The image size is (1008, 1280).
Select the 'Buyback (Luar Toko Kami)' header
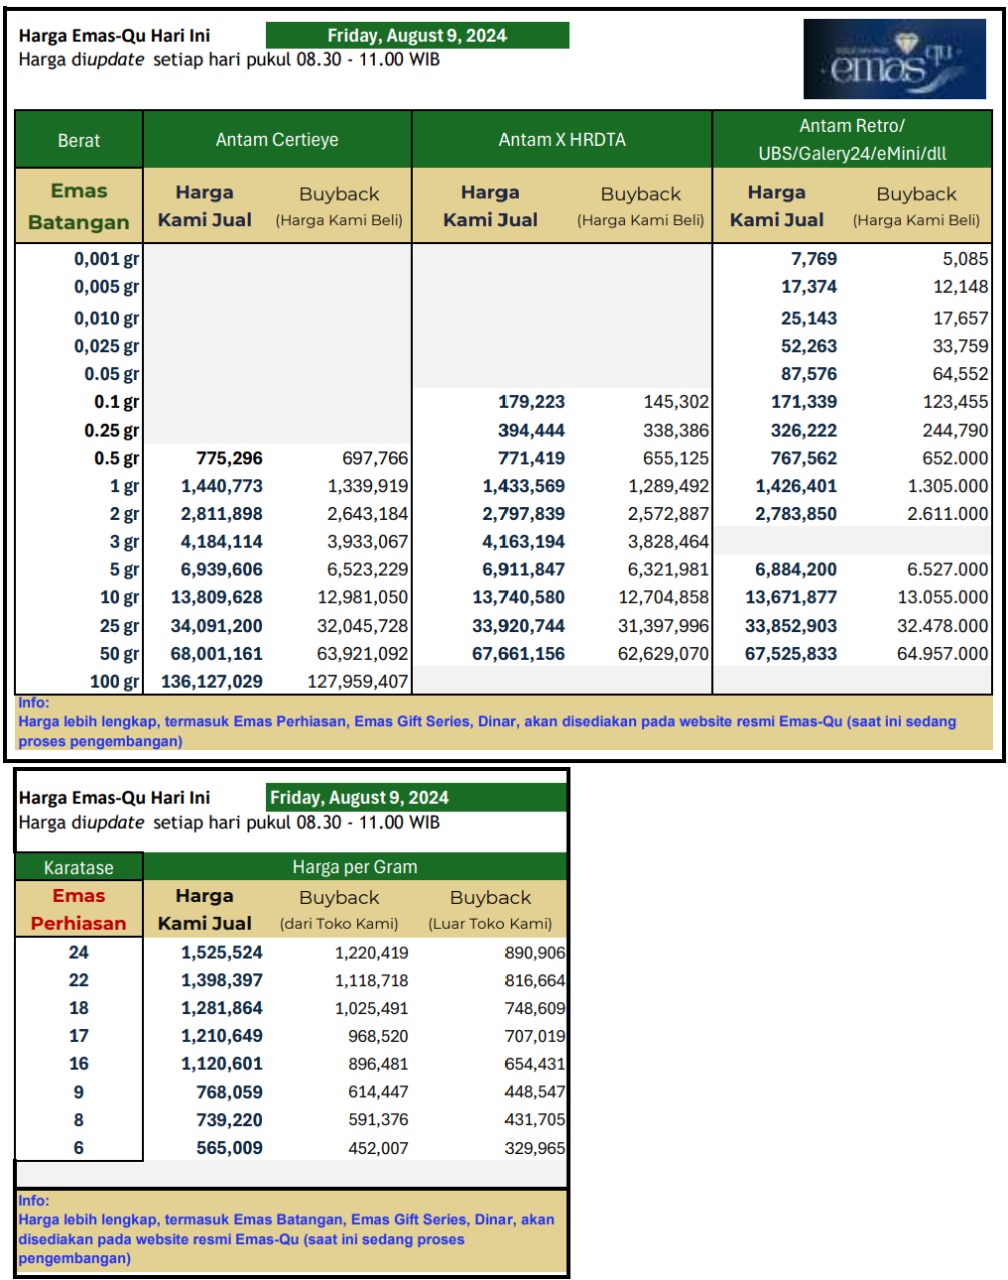[x=490, y=909]
